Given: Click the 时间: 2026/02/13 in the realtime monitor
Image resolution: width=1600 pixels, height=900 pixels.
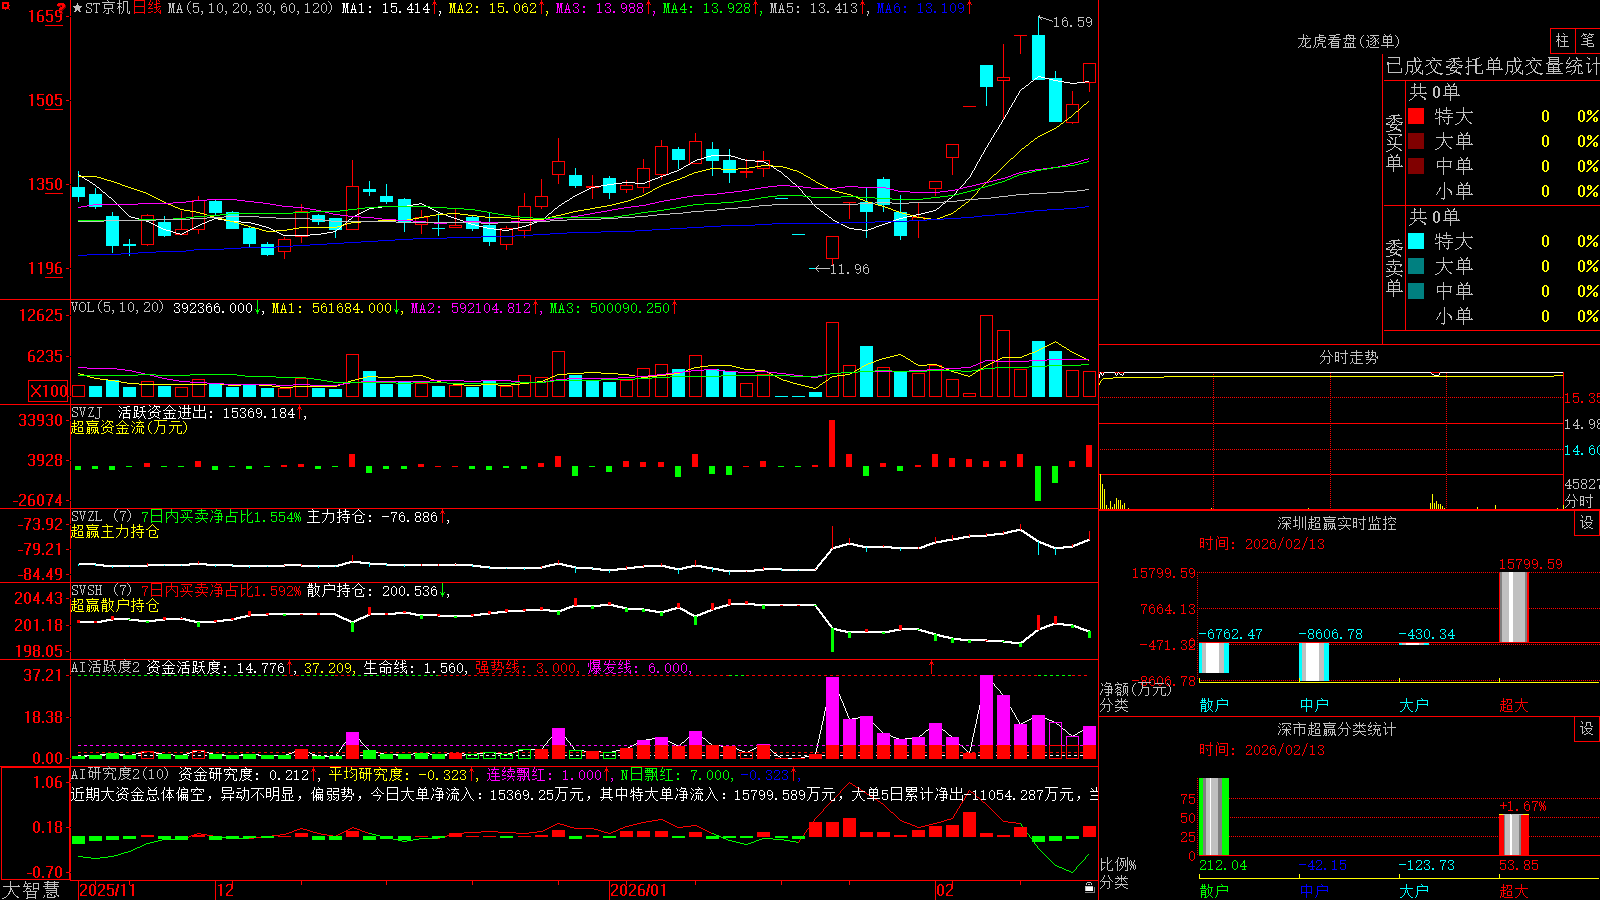Looking at the screenshot, I should coord(1261,544).
